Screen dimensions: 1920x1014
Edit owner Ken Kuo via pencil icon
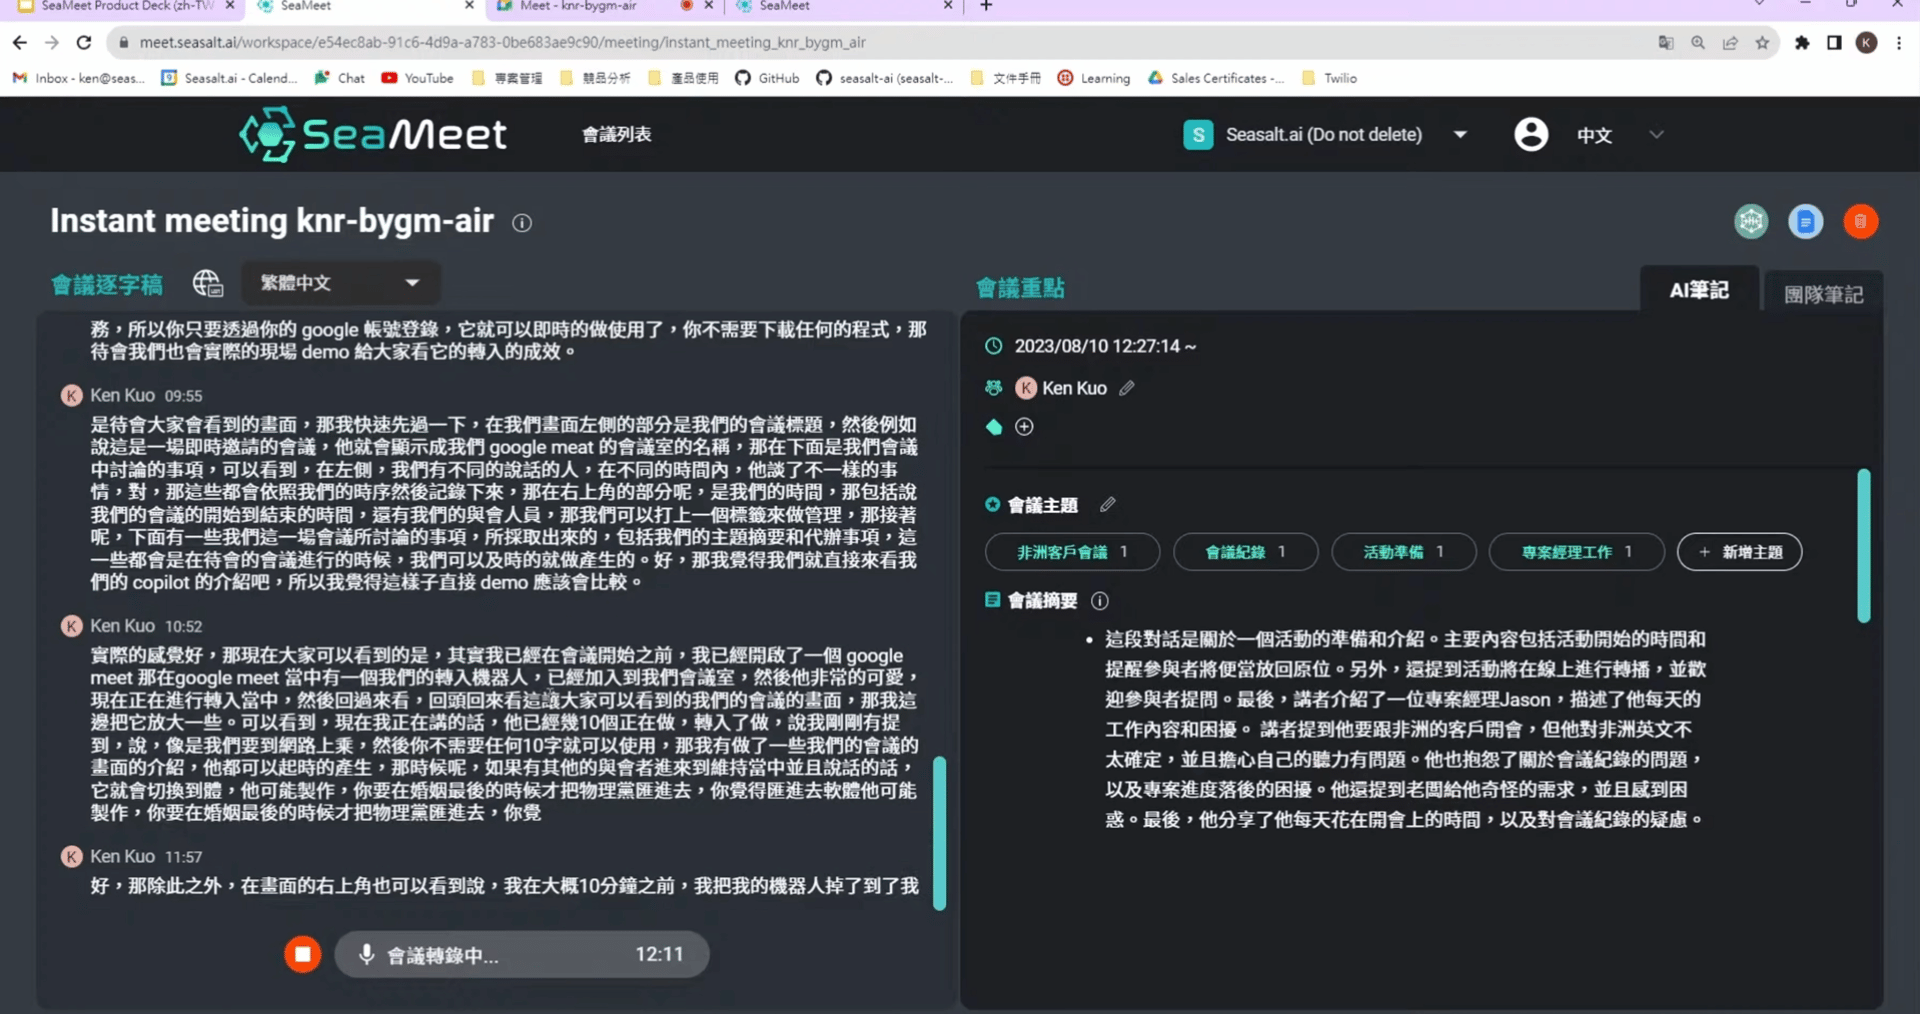pos(1127,389)
